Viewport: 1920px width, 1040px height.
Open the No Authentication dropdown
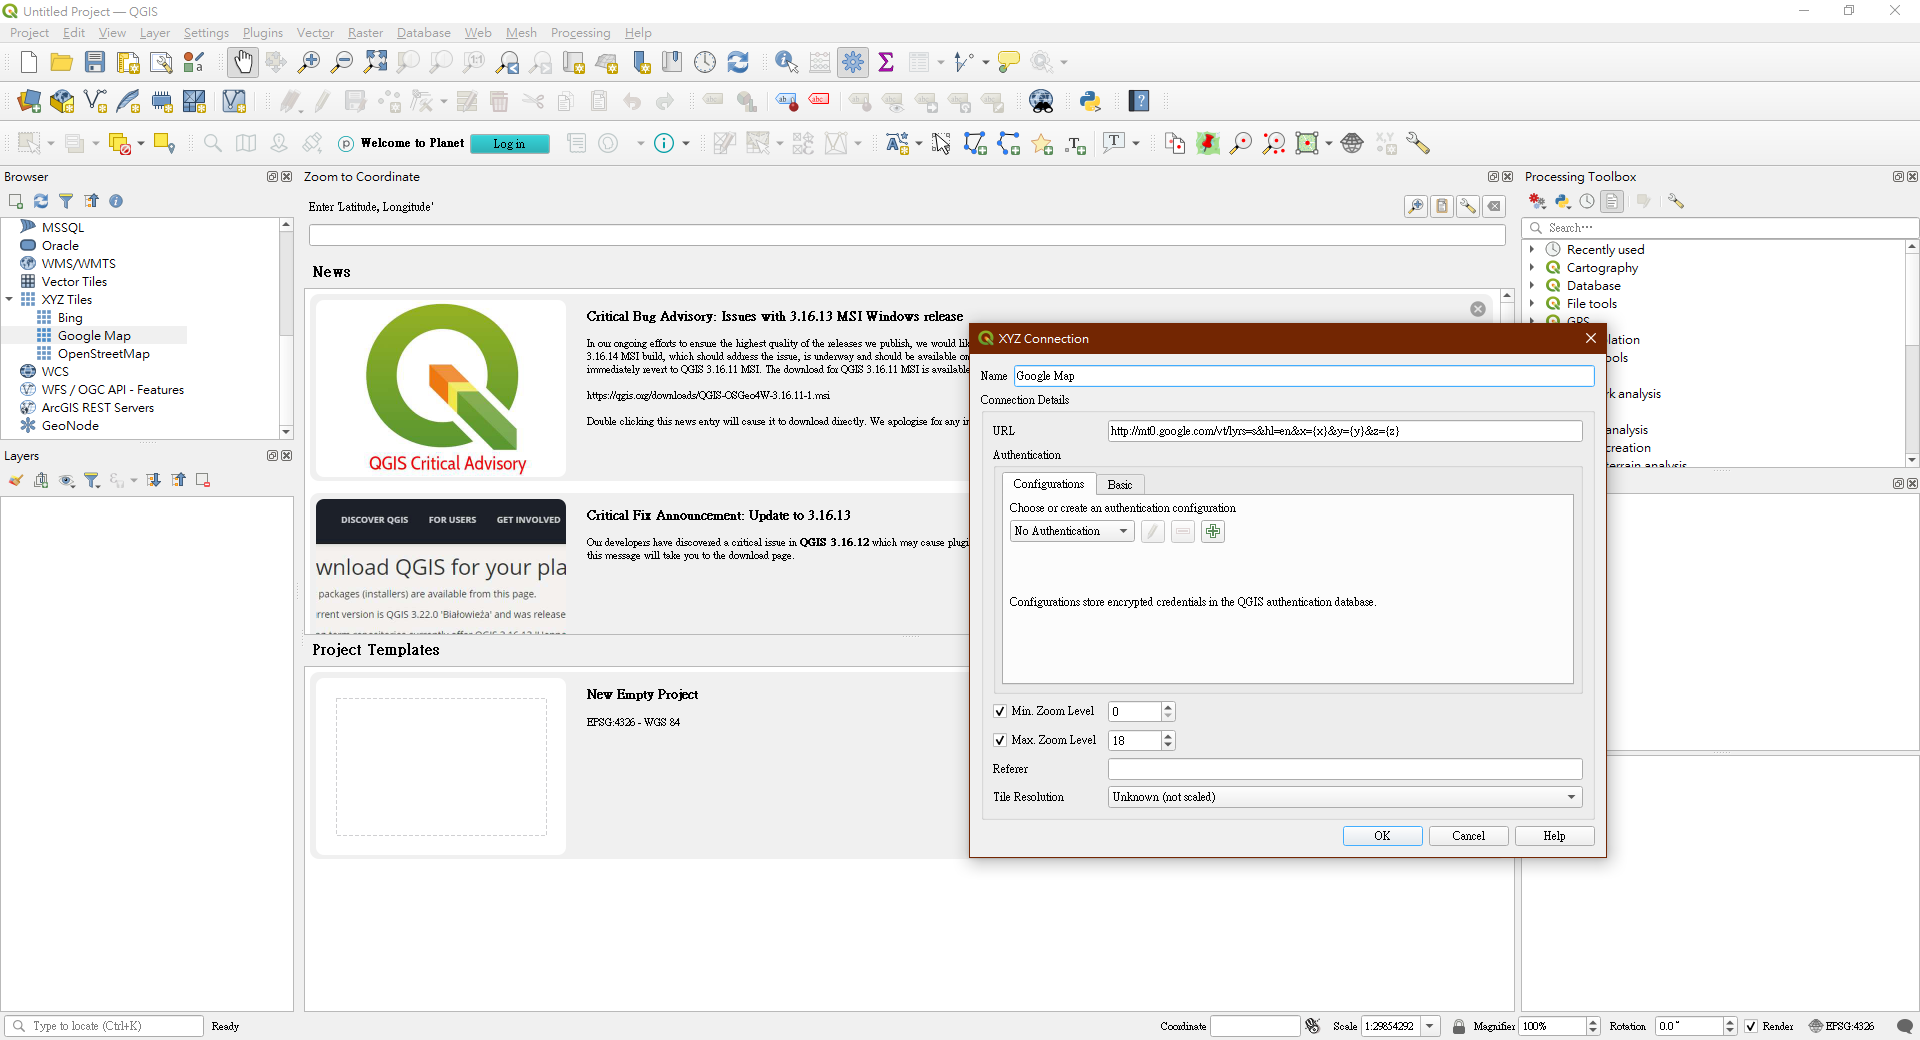pos(1072,531)
